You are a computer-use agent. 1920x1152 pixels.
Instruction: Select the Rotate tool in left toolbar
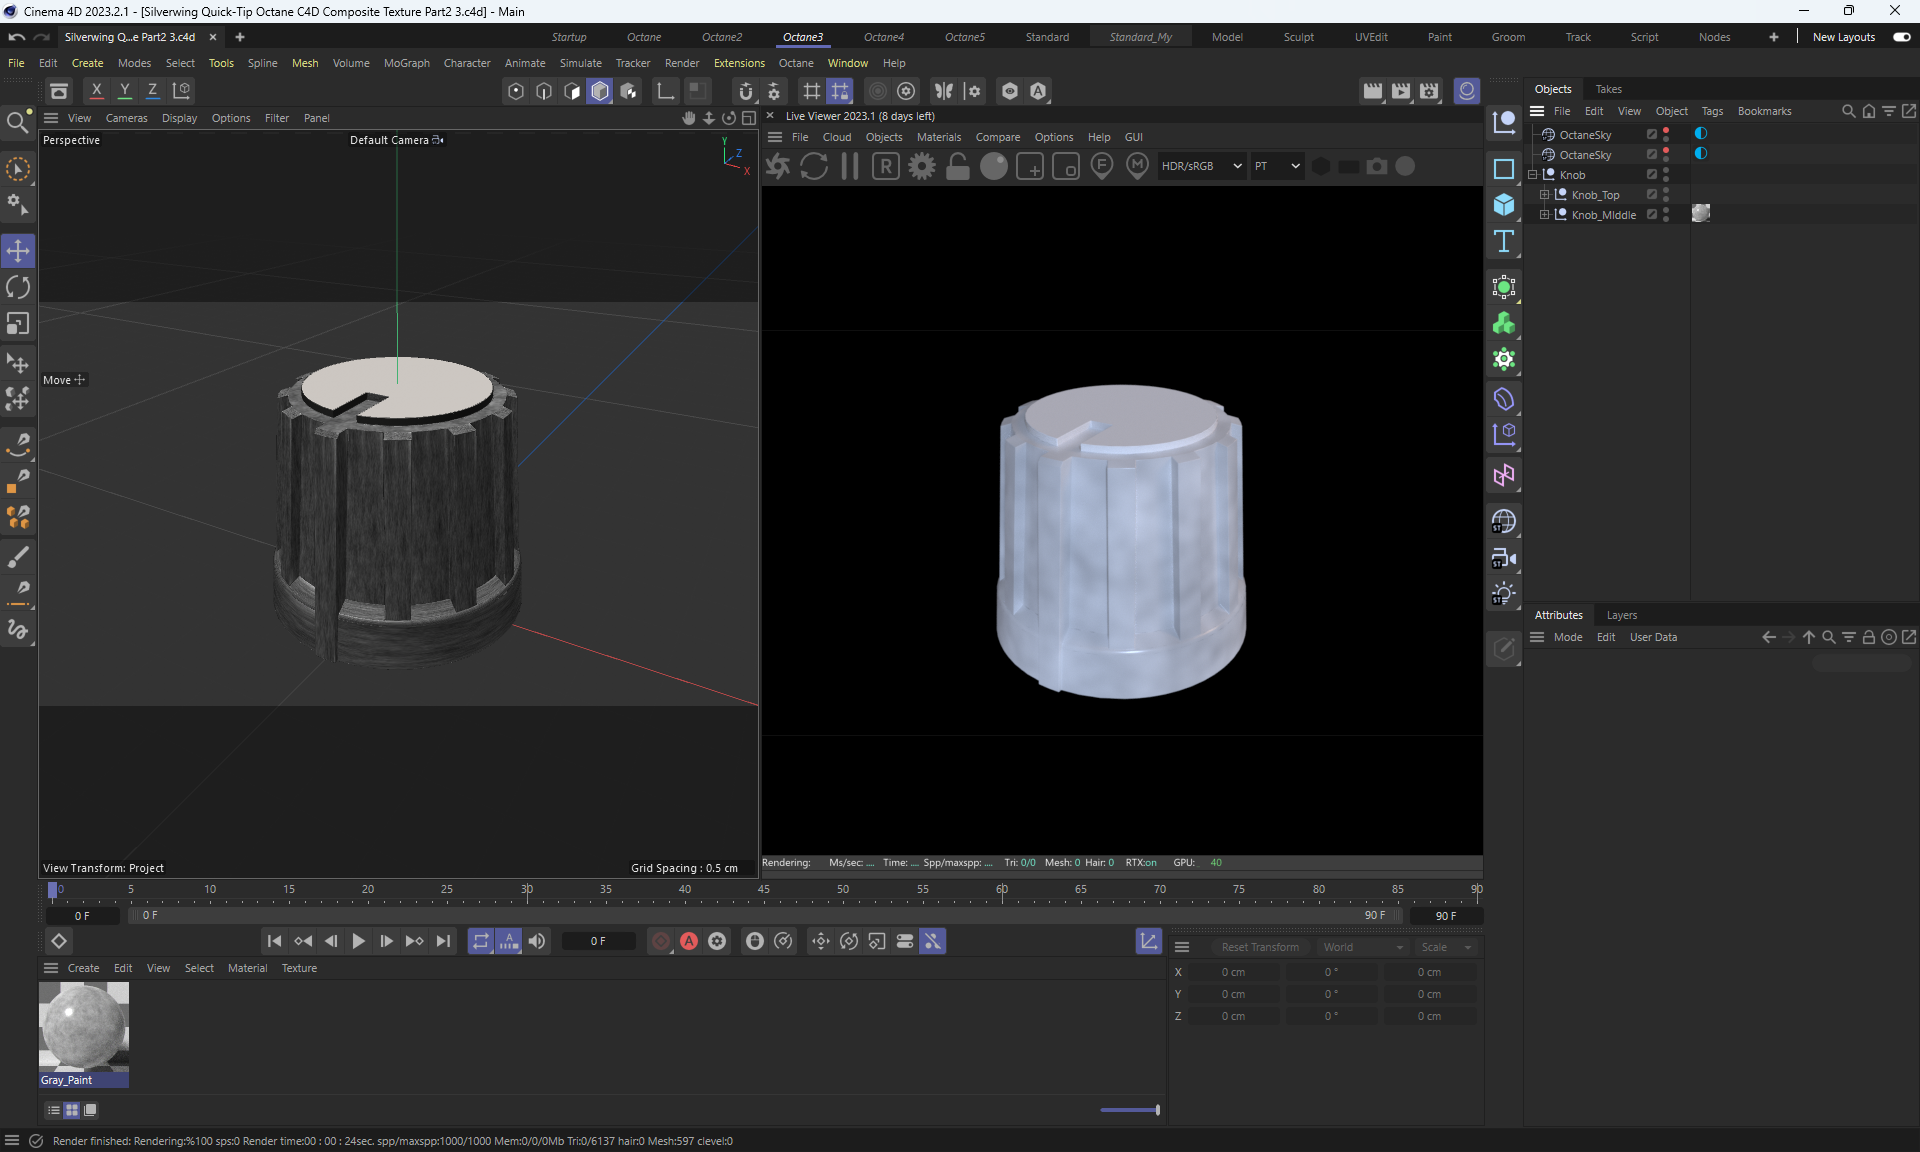[x=18, y=288]
